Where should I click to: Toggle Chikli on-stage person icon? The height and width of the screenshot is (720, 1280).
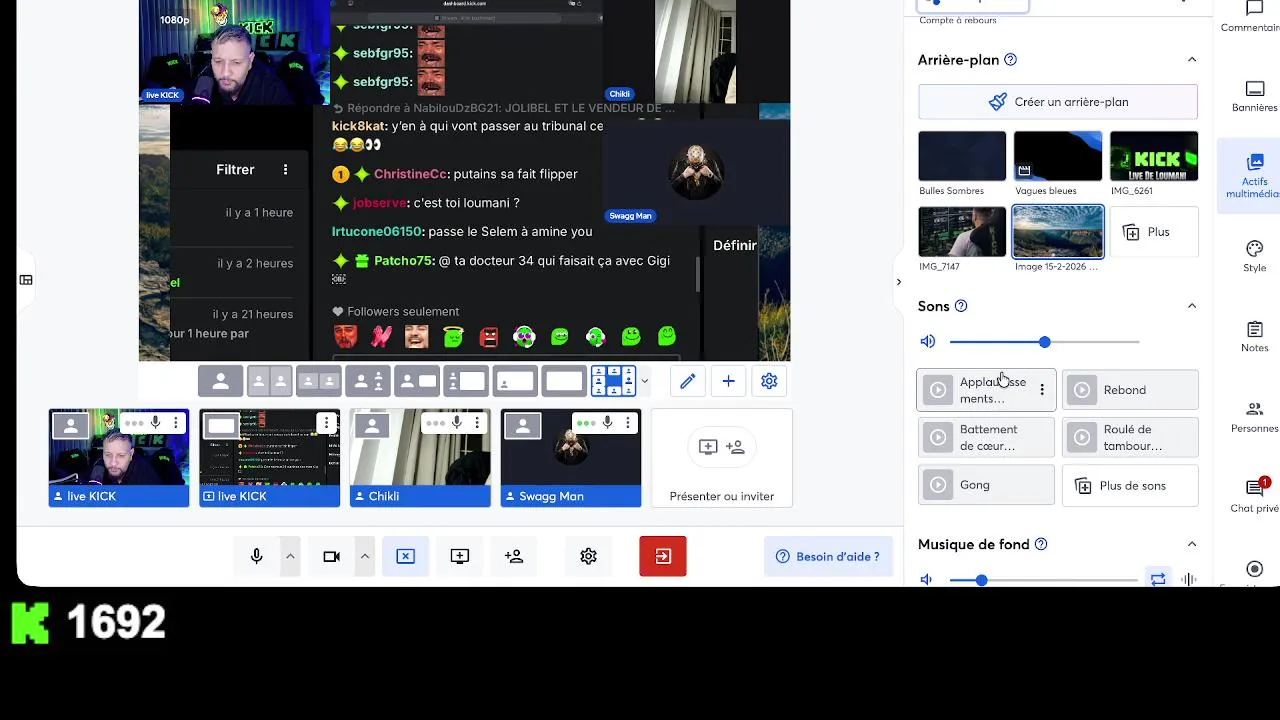coord(372,427)
